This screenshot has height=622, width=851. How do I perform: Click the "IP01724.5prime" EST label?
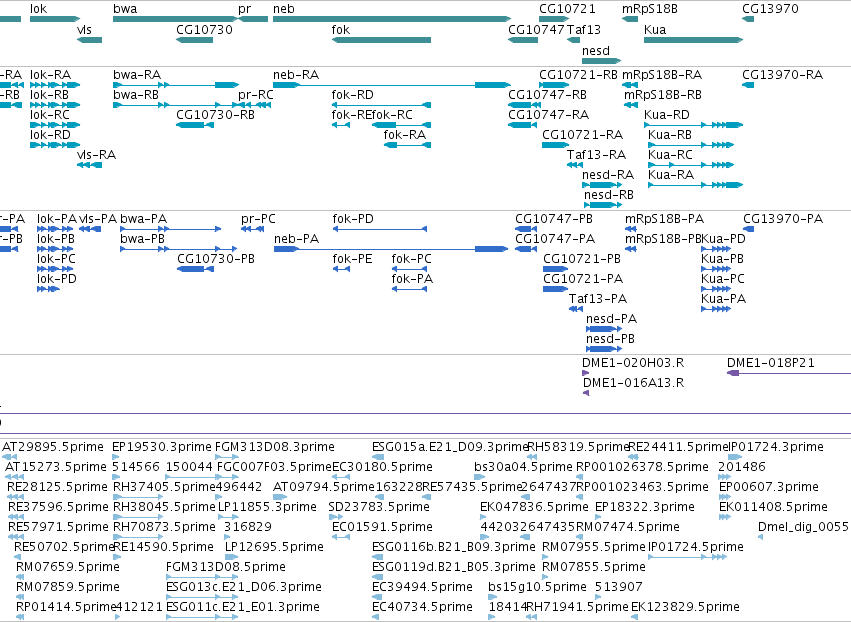[696, 547]
